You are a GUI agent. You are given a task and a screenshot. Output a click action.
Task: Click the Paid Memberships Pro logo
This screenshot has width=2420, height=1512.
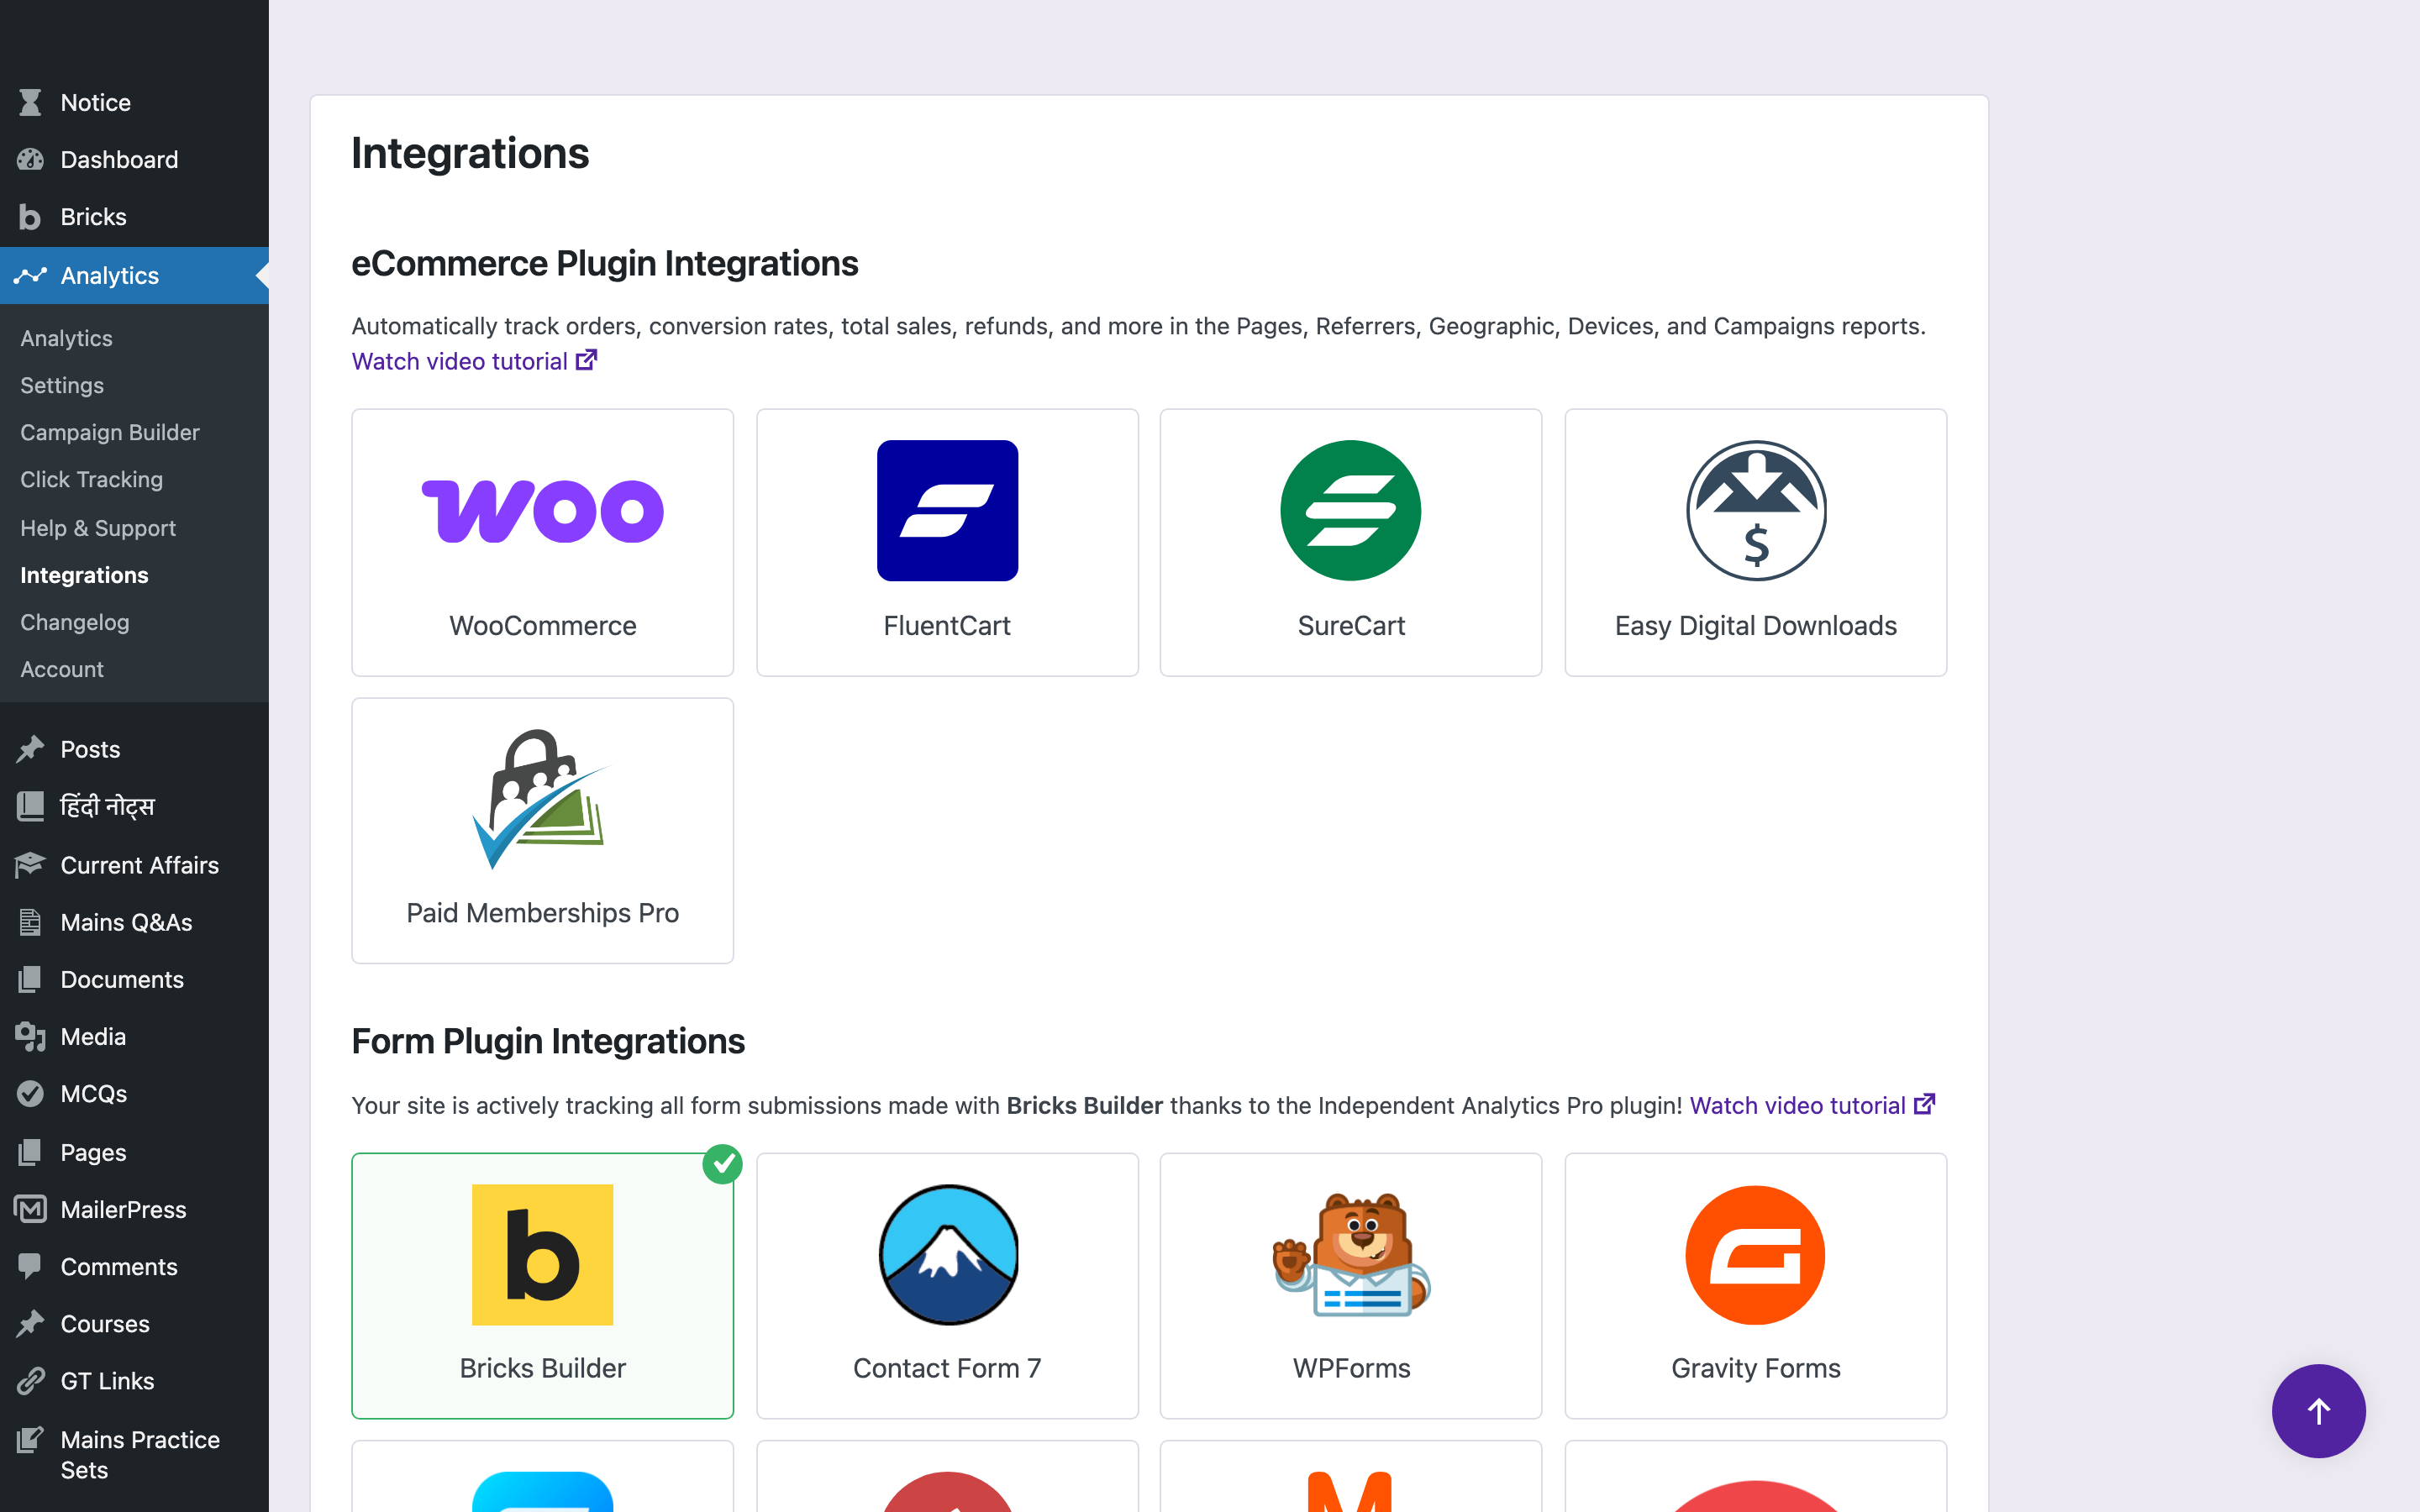point(541,799)
